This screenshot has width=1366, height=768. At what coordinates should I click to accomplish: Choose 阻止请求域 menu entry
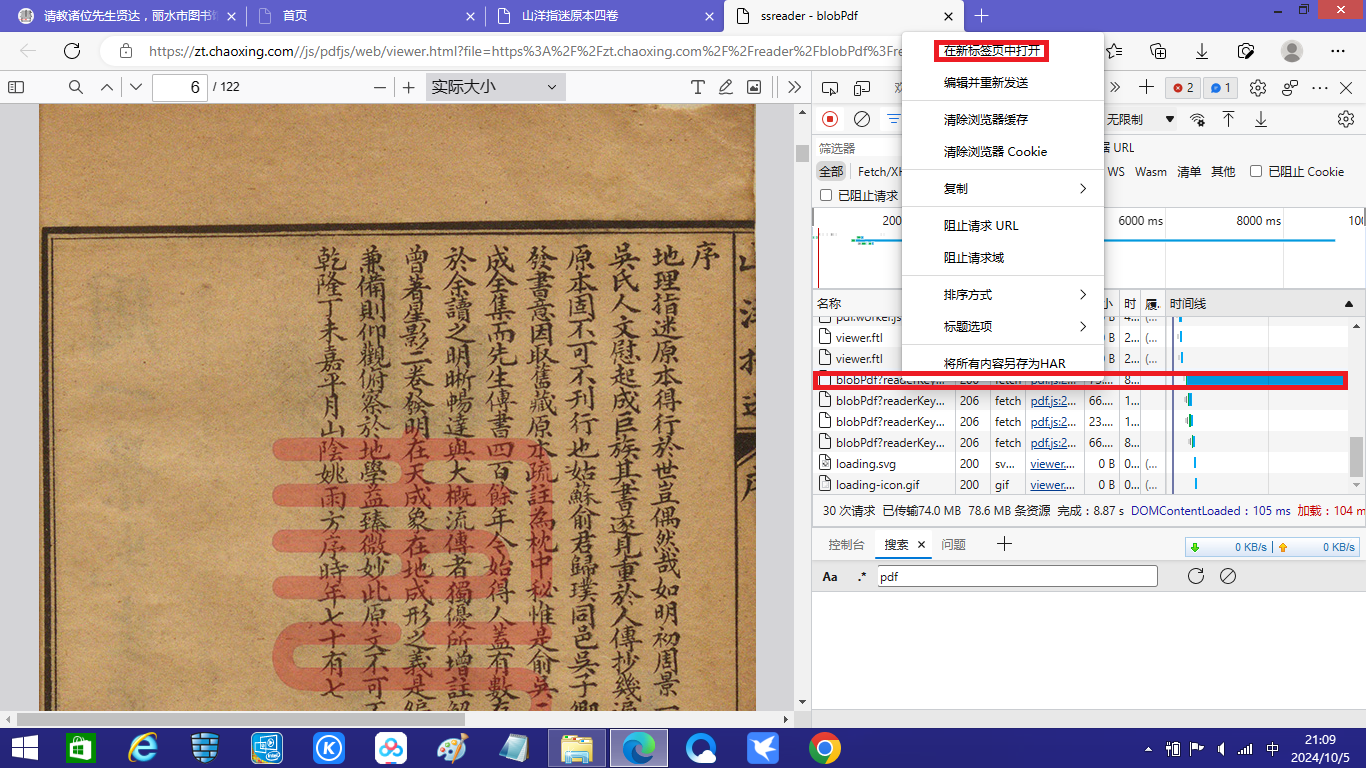tap(1003, 257)
